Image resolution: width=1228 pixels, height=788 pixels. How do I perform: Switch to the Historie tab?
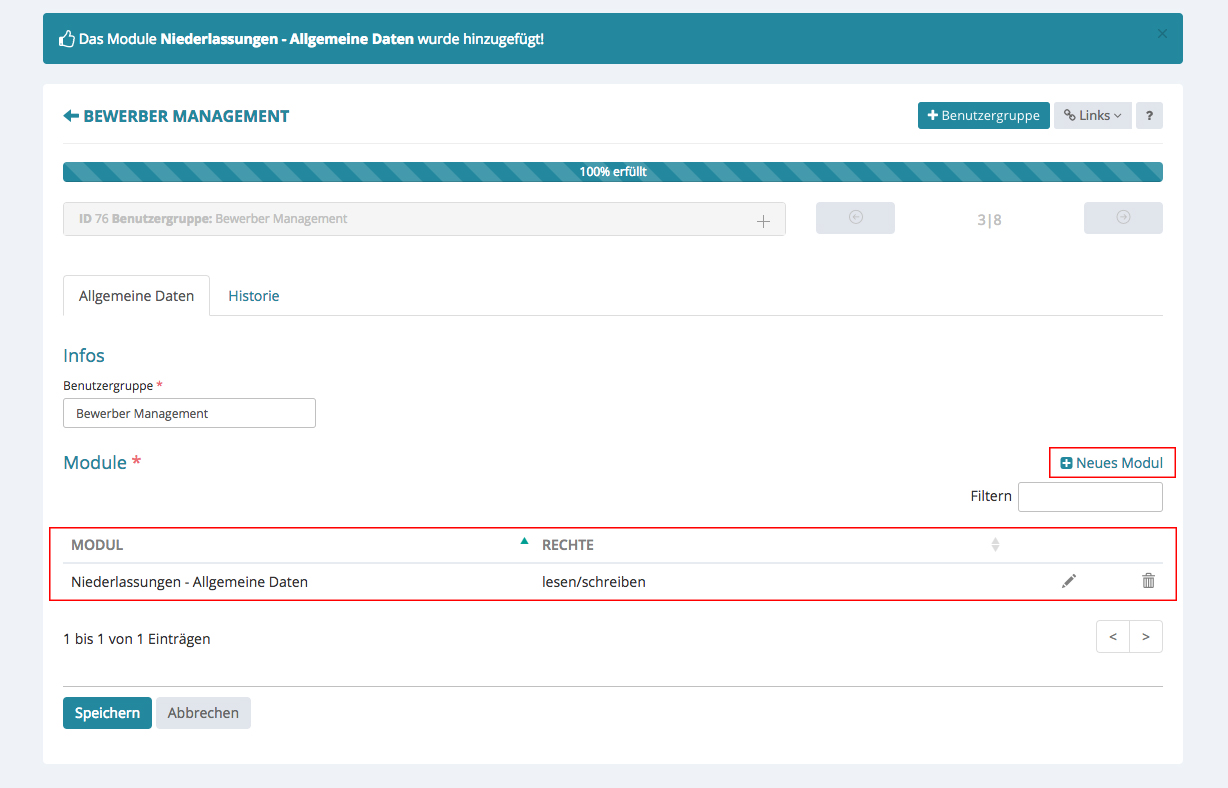(x=253, y=296)
